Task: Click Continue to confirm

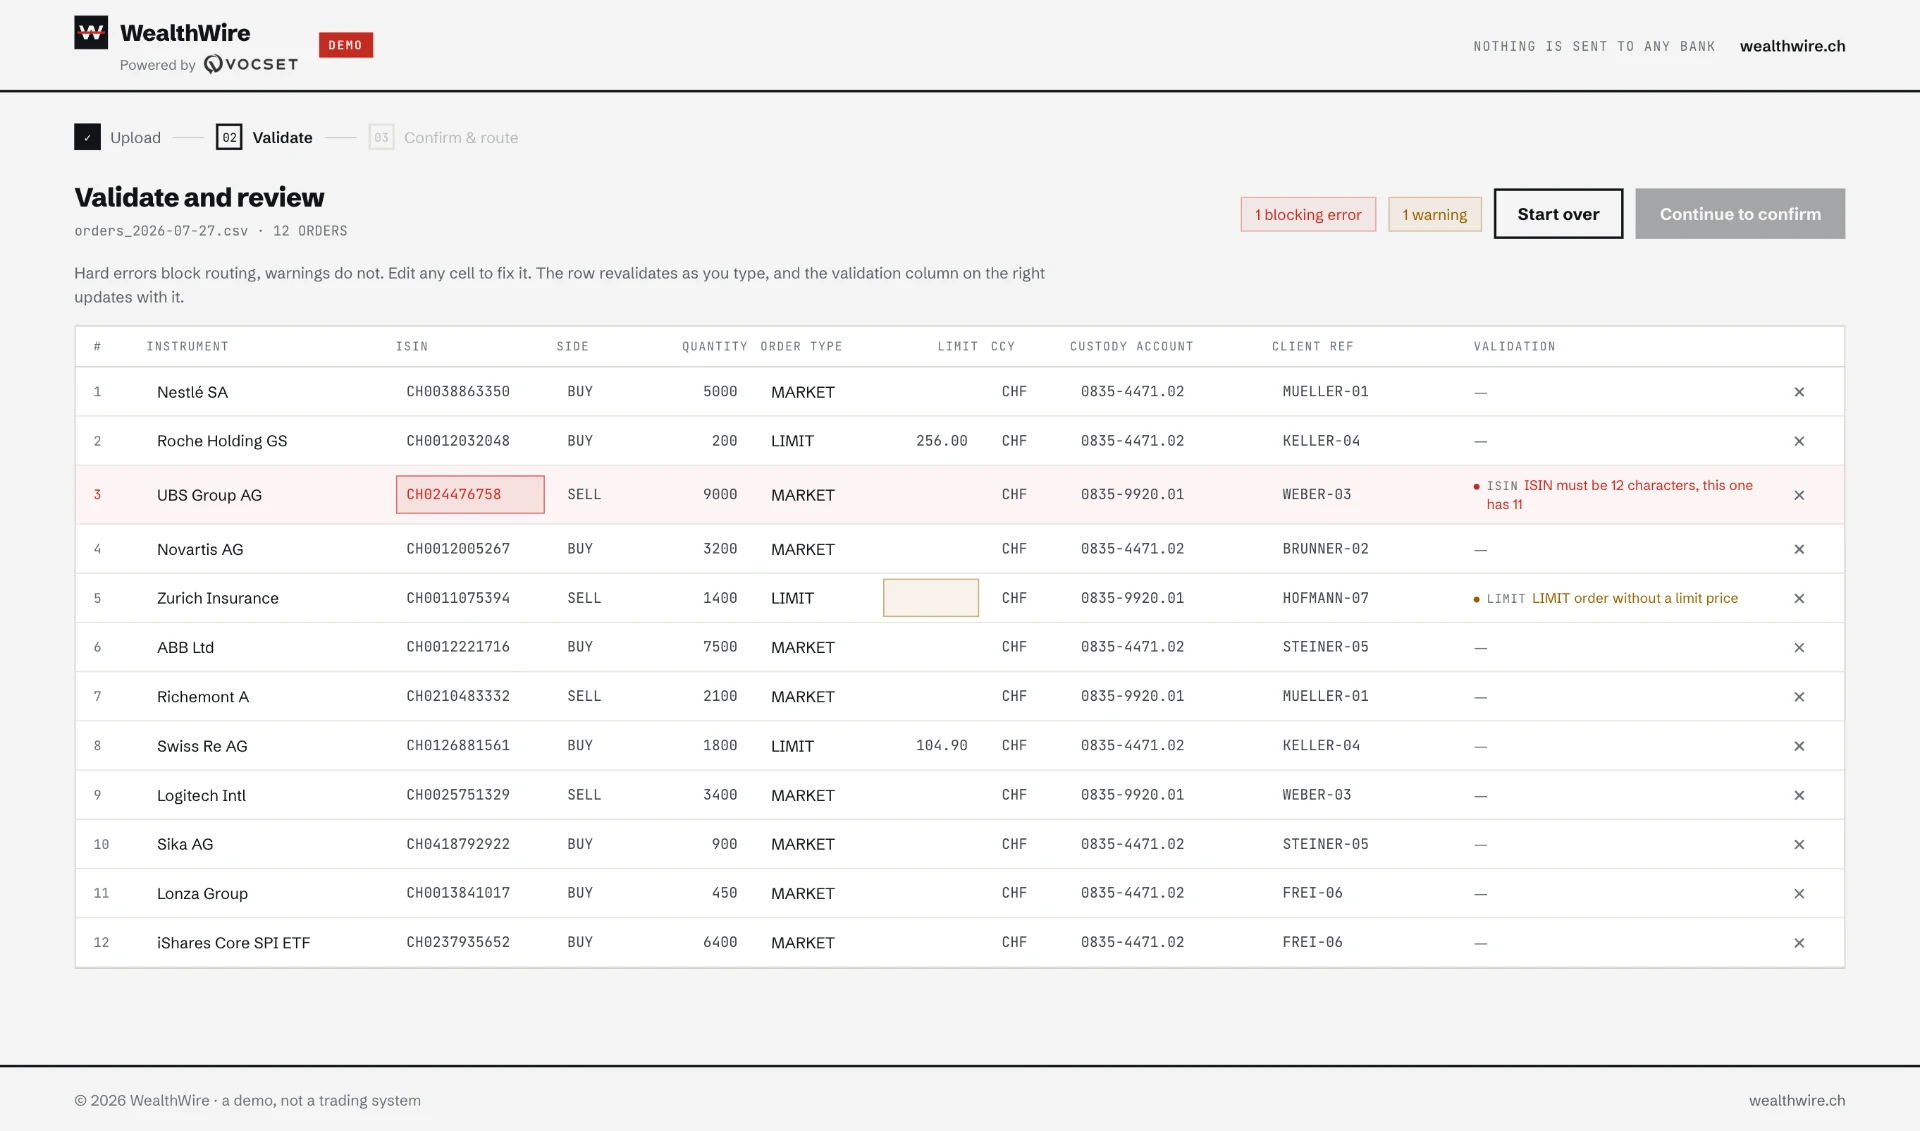Action: (1740, 214)
